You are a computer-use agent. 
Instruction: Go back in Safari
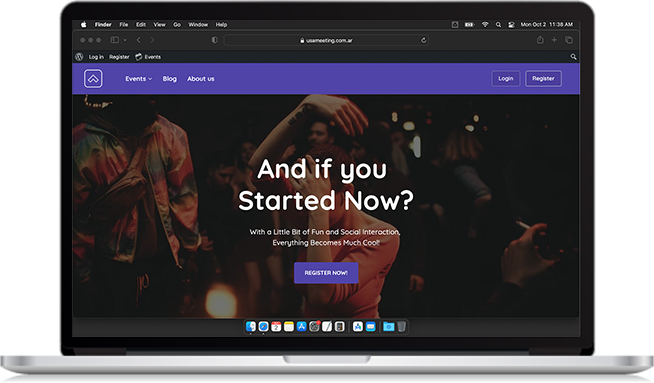coord(138,40)
